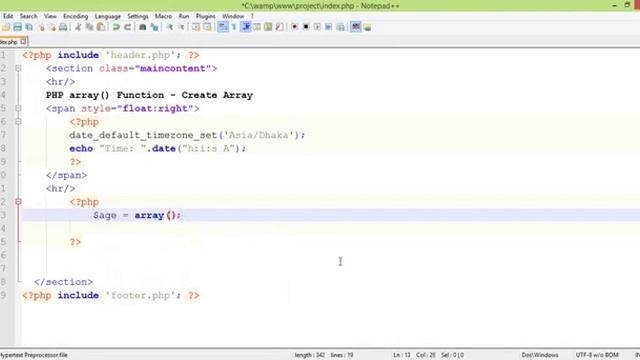The width and height of the screenshot is (640, 360).
Task: Open the Search menu
Action: pyautogui.click(x=29, y=16)
